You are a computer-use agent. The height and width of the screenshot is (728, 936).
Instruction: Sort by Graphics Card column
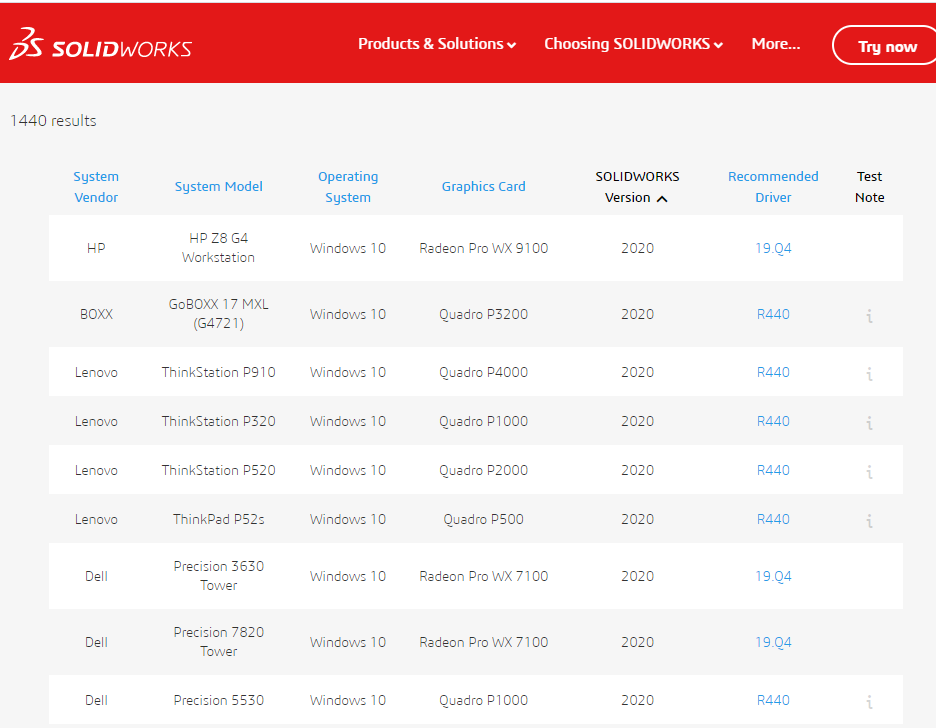(484, 187)
